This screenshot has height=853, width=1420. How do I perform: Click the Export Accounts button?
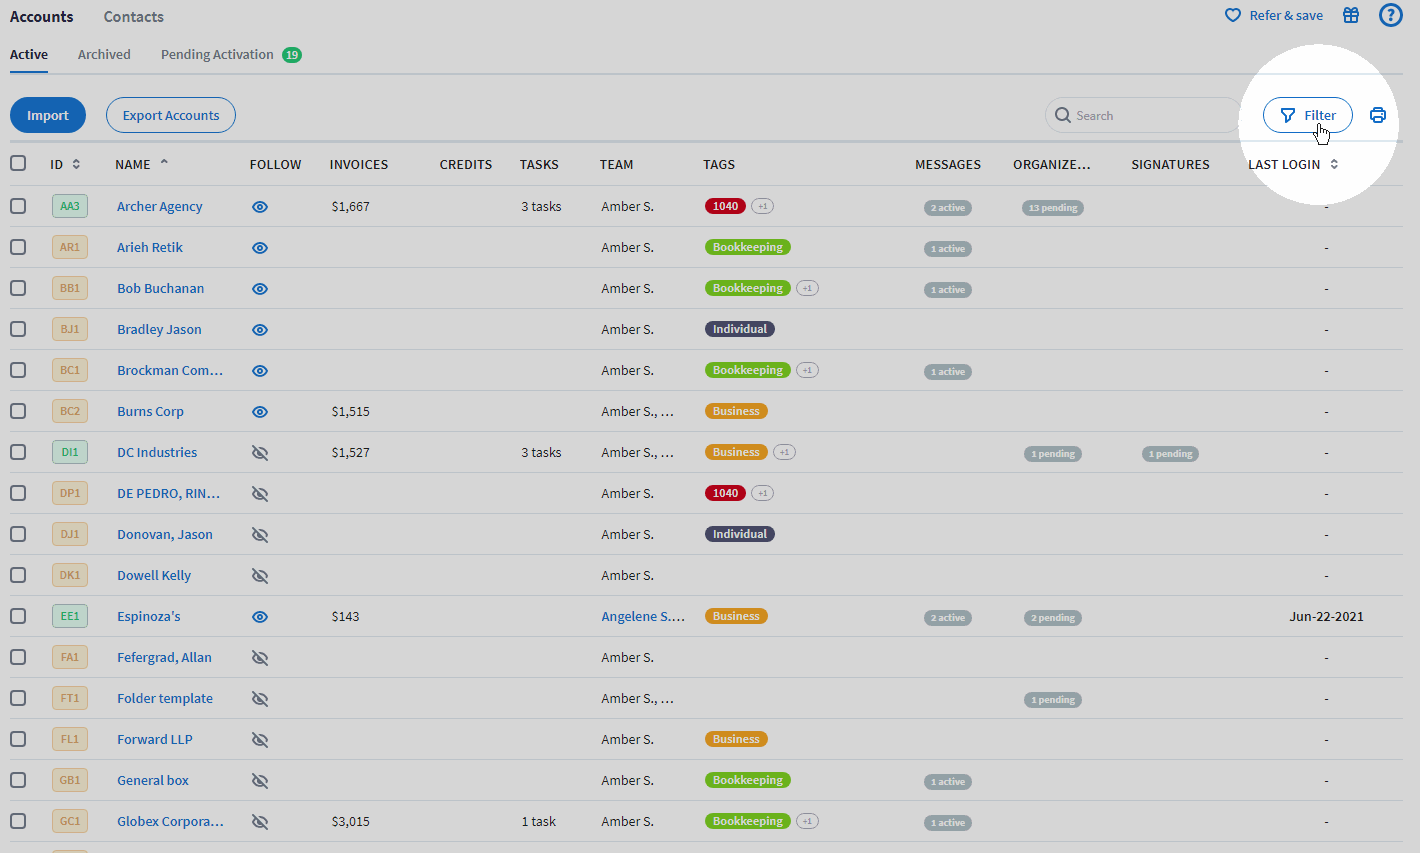170,115
